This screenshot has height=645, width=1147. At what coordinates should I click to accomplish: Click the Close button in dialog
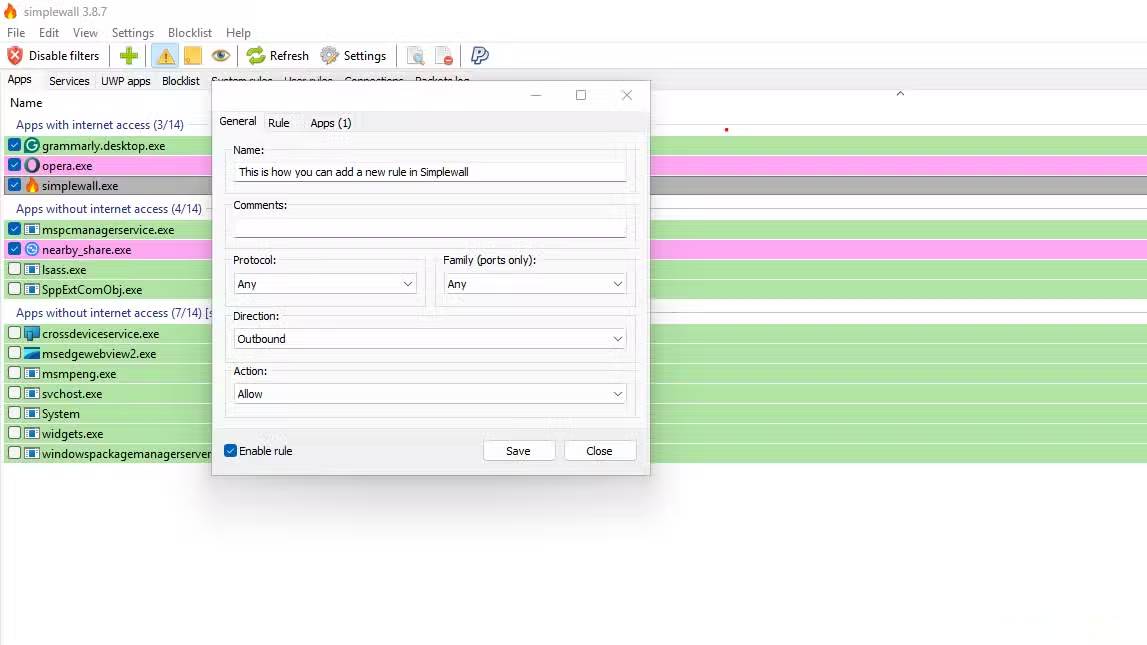[600, 450]
